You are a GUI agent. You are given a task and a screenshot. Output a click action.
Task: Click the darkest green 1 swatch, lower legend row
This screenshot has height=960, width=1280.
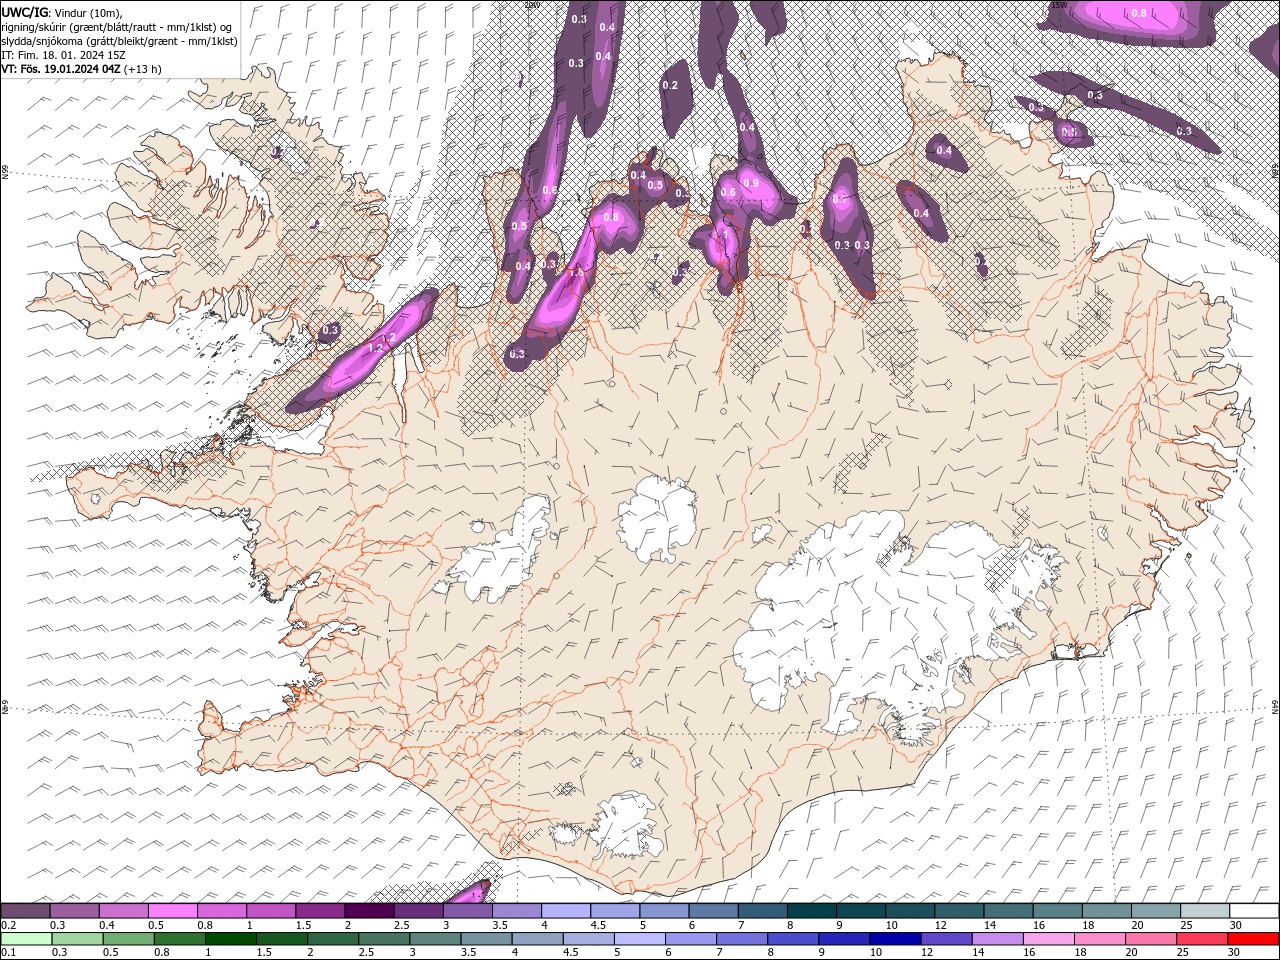230,939
